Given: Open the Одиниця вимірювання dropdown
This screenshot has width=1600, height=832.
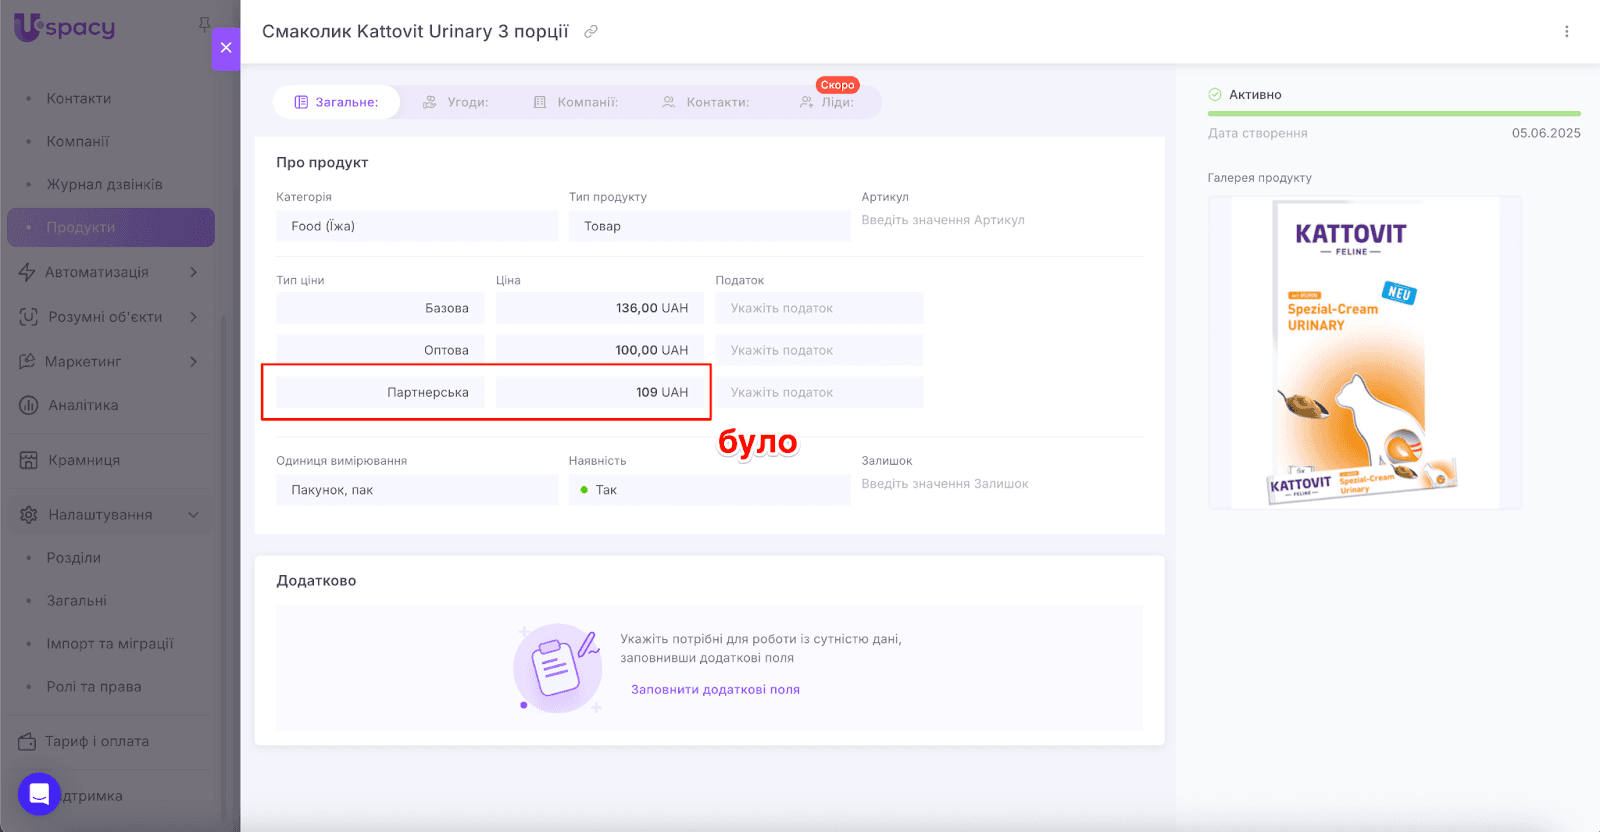Looking at the screenshot, I should point(417,490).
